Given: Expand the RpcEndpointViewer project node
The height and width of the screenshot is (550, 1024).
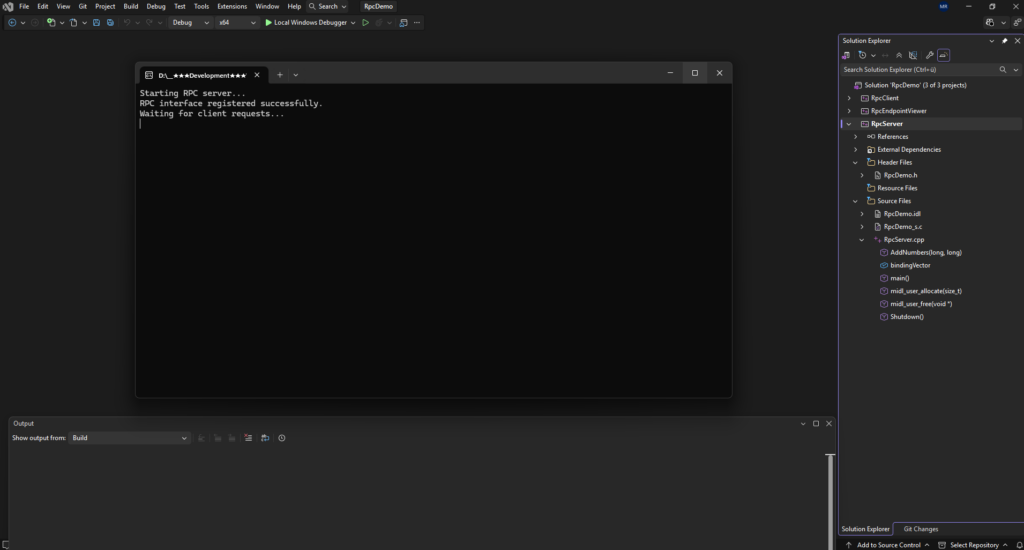Looking at the screenshot, I should click(849, 111).
